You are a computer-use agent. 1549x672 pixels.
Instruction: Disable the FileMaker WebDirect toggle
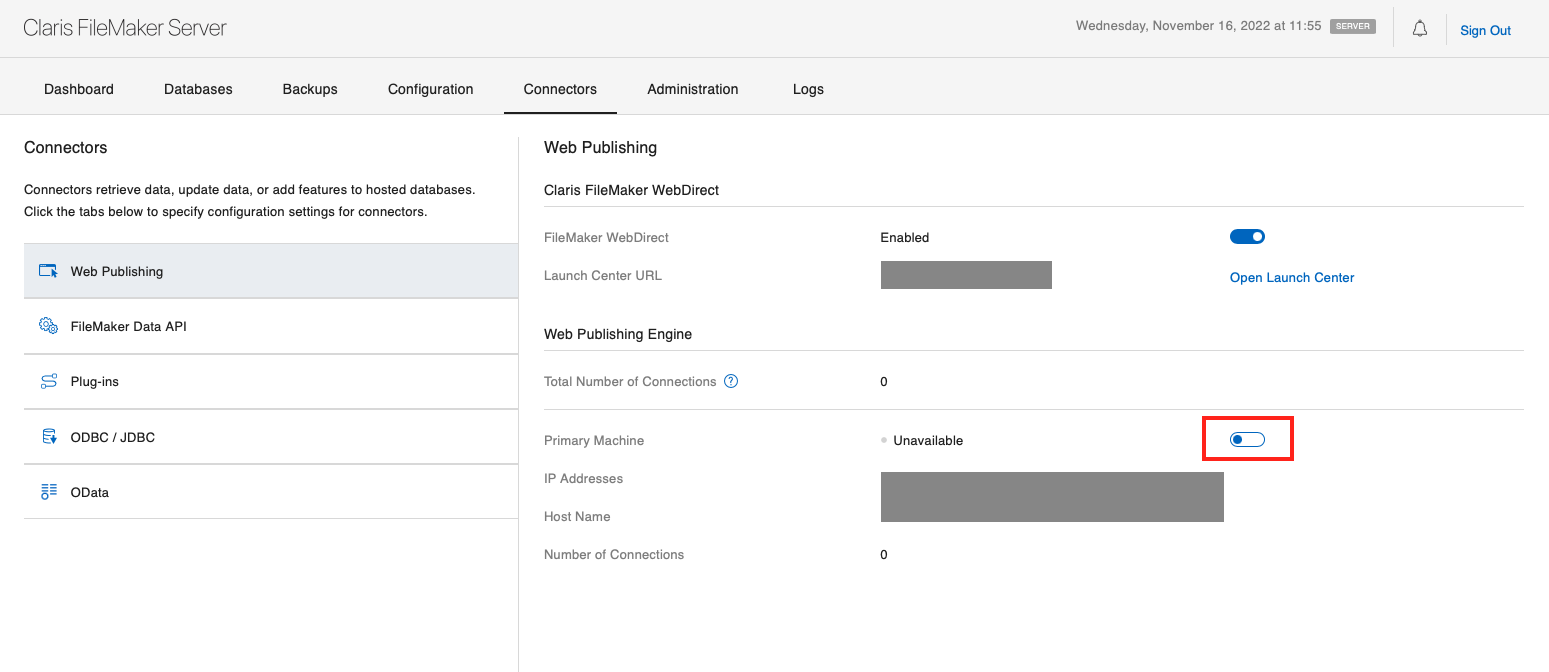(1247, 237)
